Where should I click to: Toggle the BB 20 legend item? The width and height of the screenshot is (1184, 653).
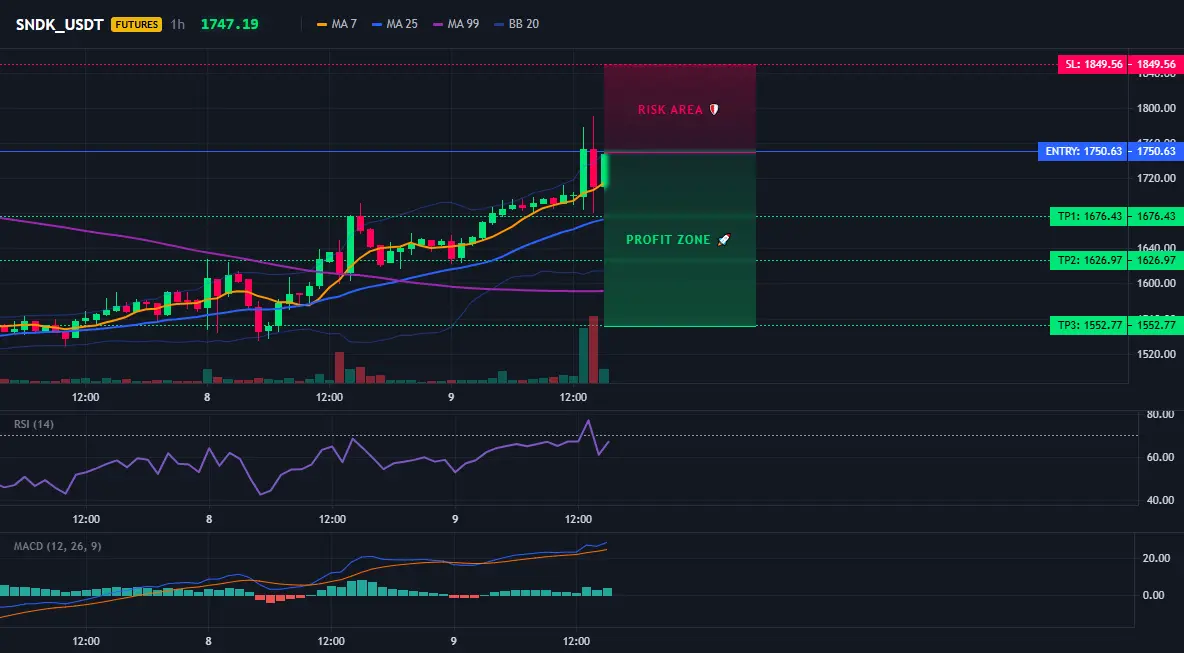click(516, 24)
